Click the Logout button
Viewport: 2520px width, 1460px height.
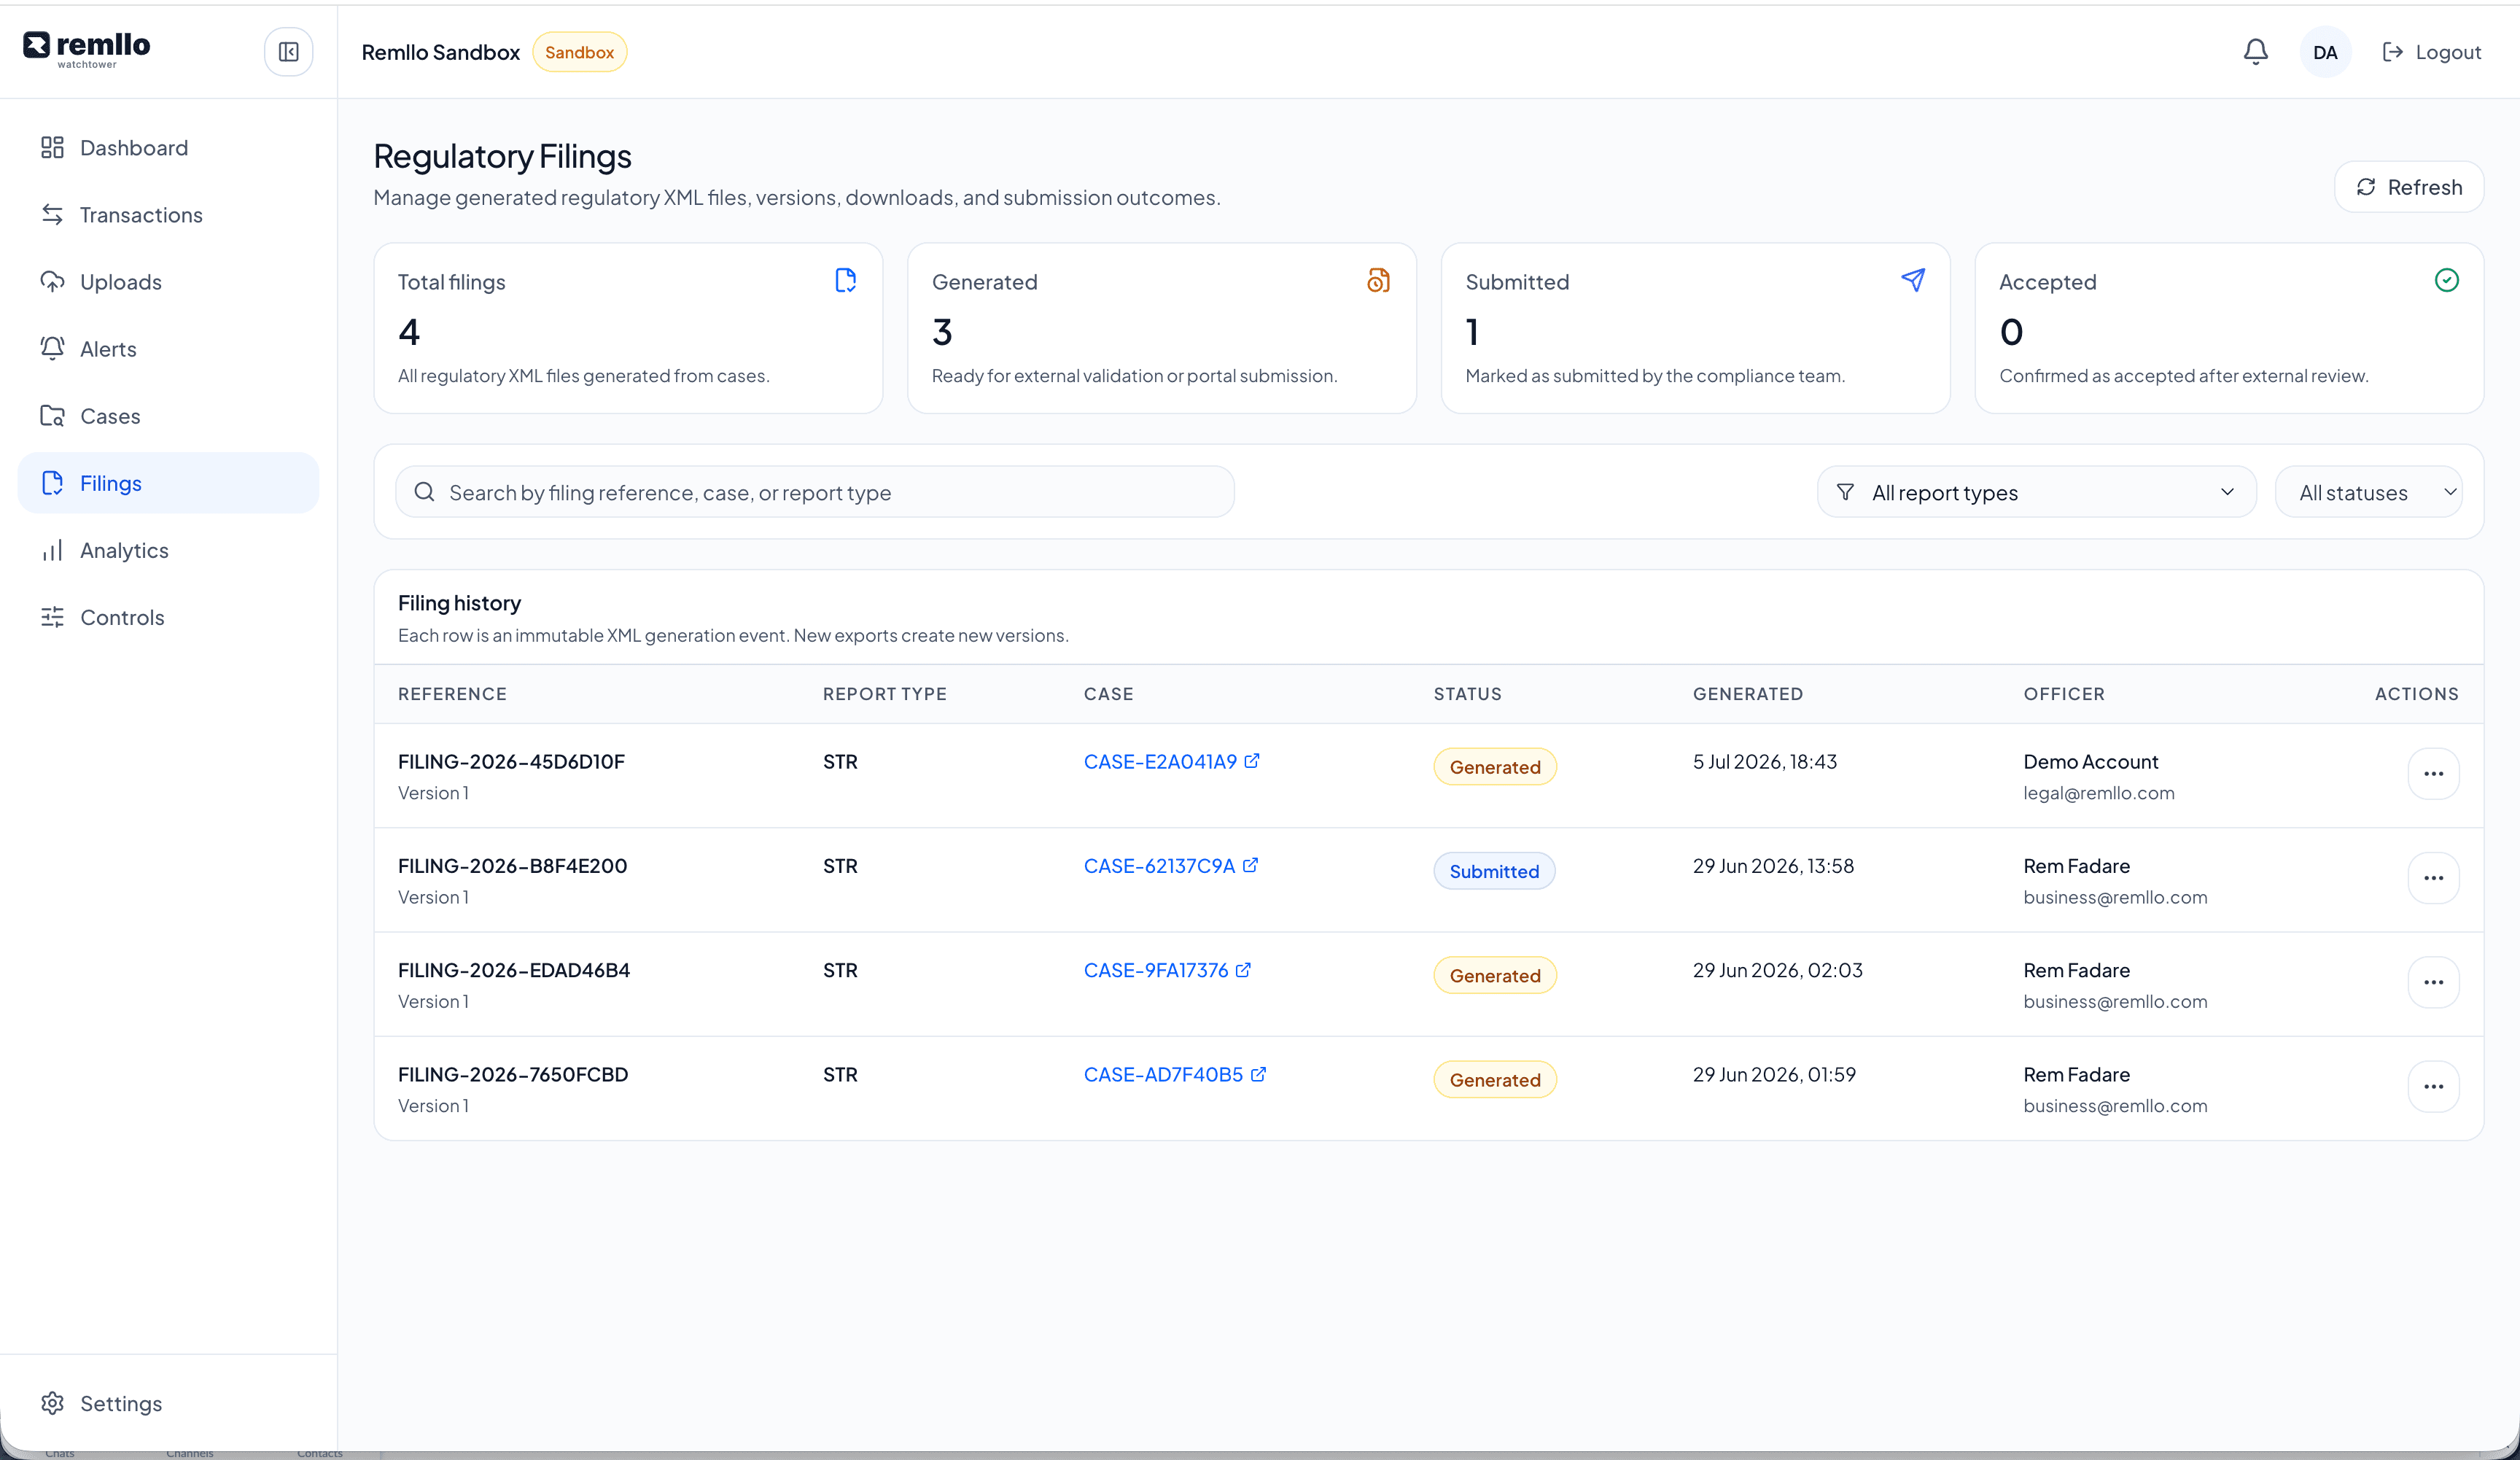(2432, 52)
